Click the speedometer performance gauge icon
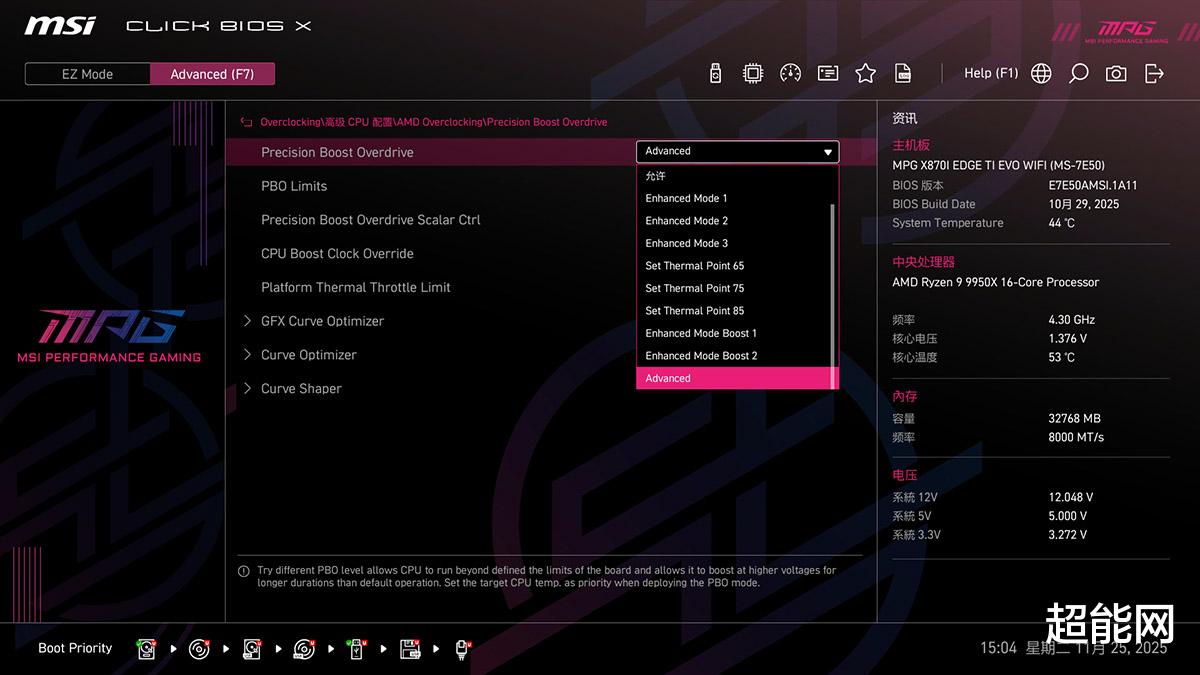Viewport: 1200px width, 675px height. pyautogui.click(x=790, y=73)
